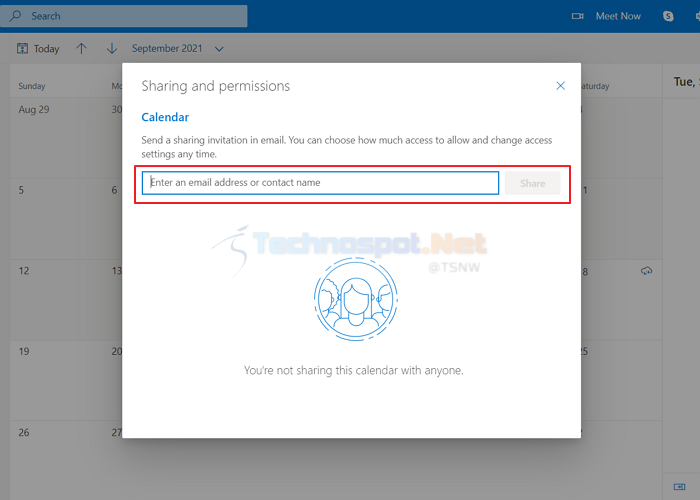Click the September 2021 label
Viewport: 700px width, 500px height.
[167, 48]
